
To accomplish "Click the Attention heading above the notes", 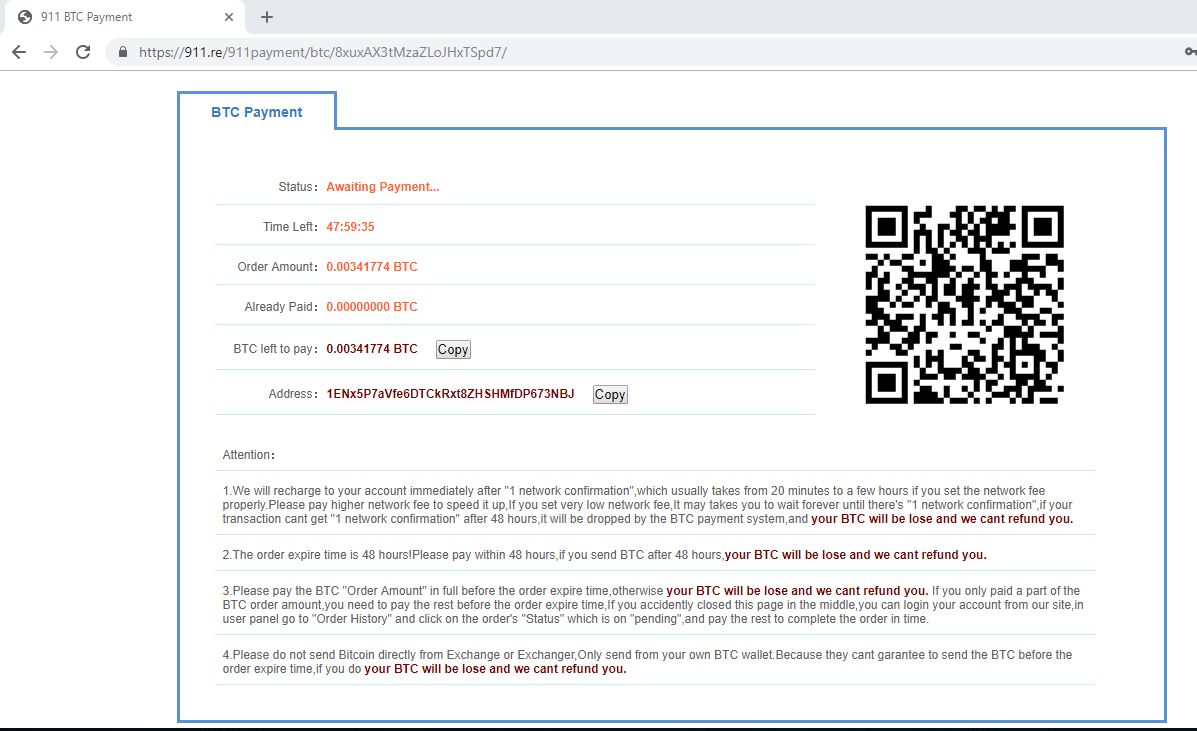I will [x=248, y=455].
